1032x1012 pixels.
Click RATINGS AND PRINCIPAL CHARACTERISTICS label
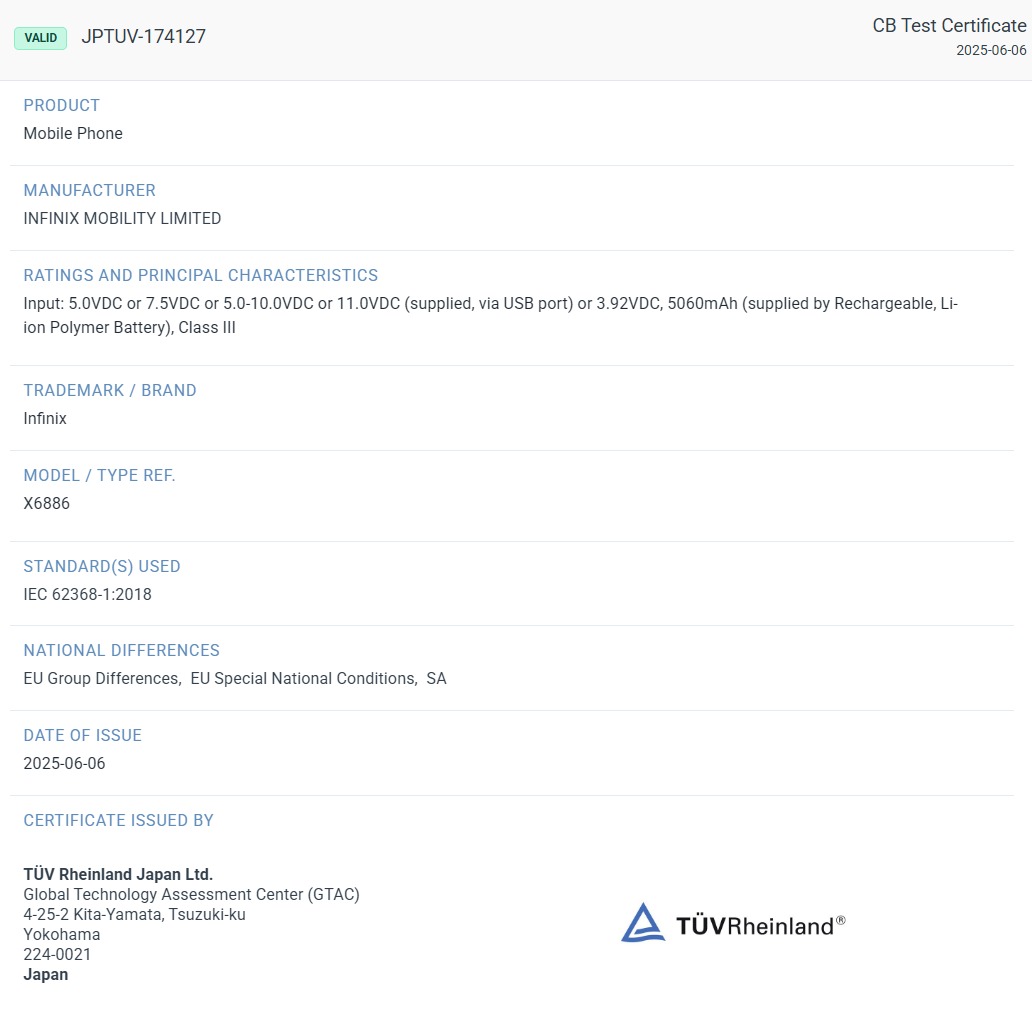pyautogui.click(x=201, y=275)
